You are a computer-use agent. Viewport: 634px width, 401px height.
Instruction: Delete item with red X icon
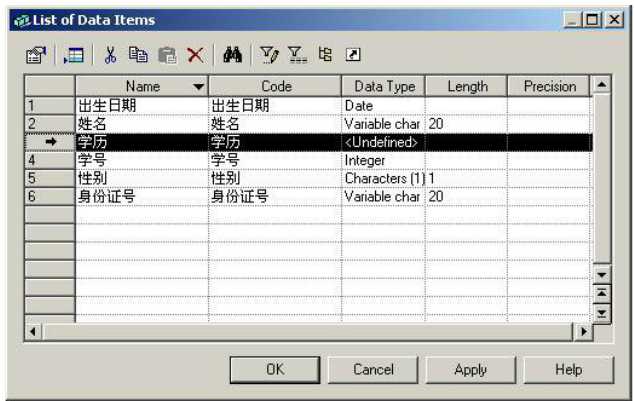tap(195, 55)
